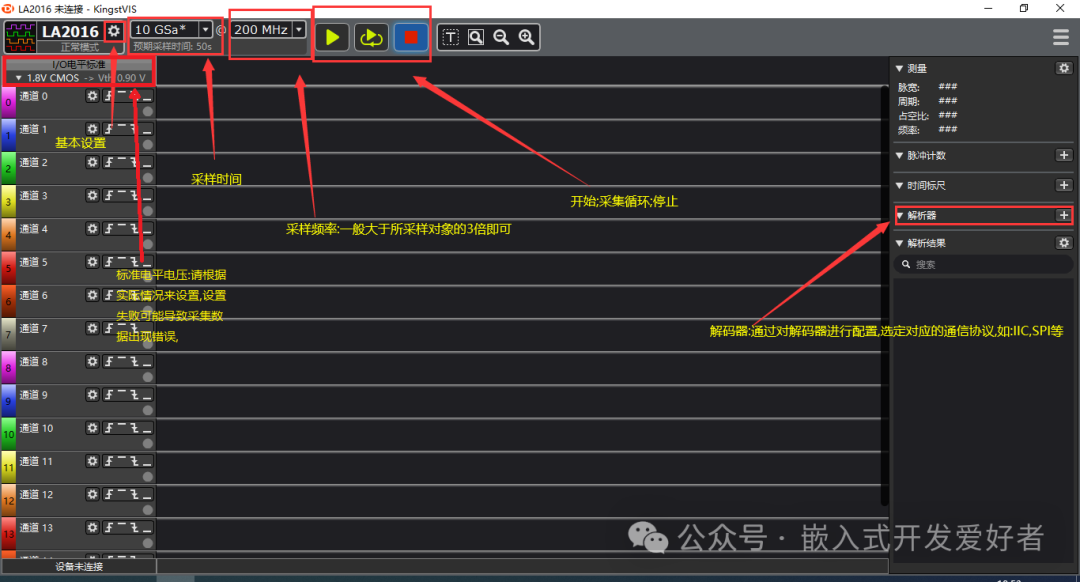Click the 通道 9 blue color tag
This screenshot has height=582, width=1080.
coord(8,400)
